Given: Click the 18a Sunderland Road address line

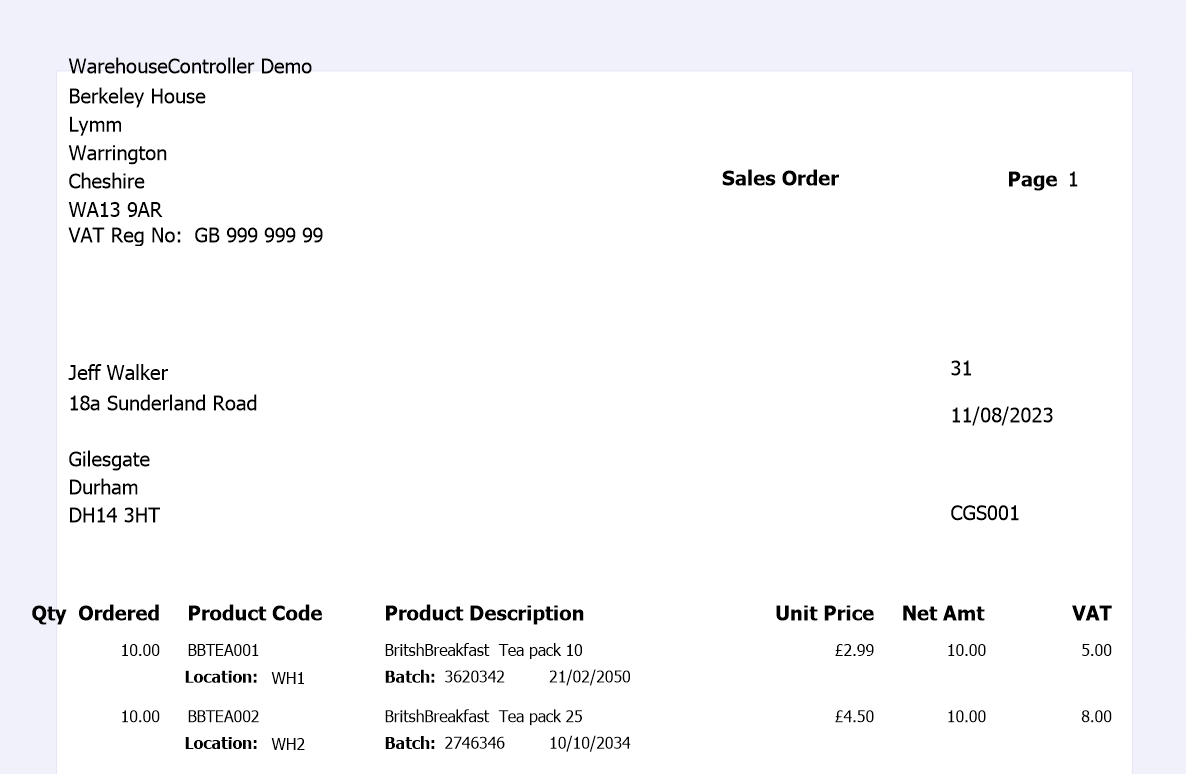Looking at the screenshot, I should coord(162,403).
